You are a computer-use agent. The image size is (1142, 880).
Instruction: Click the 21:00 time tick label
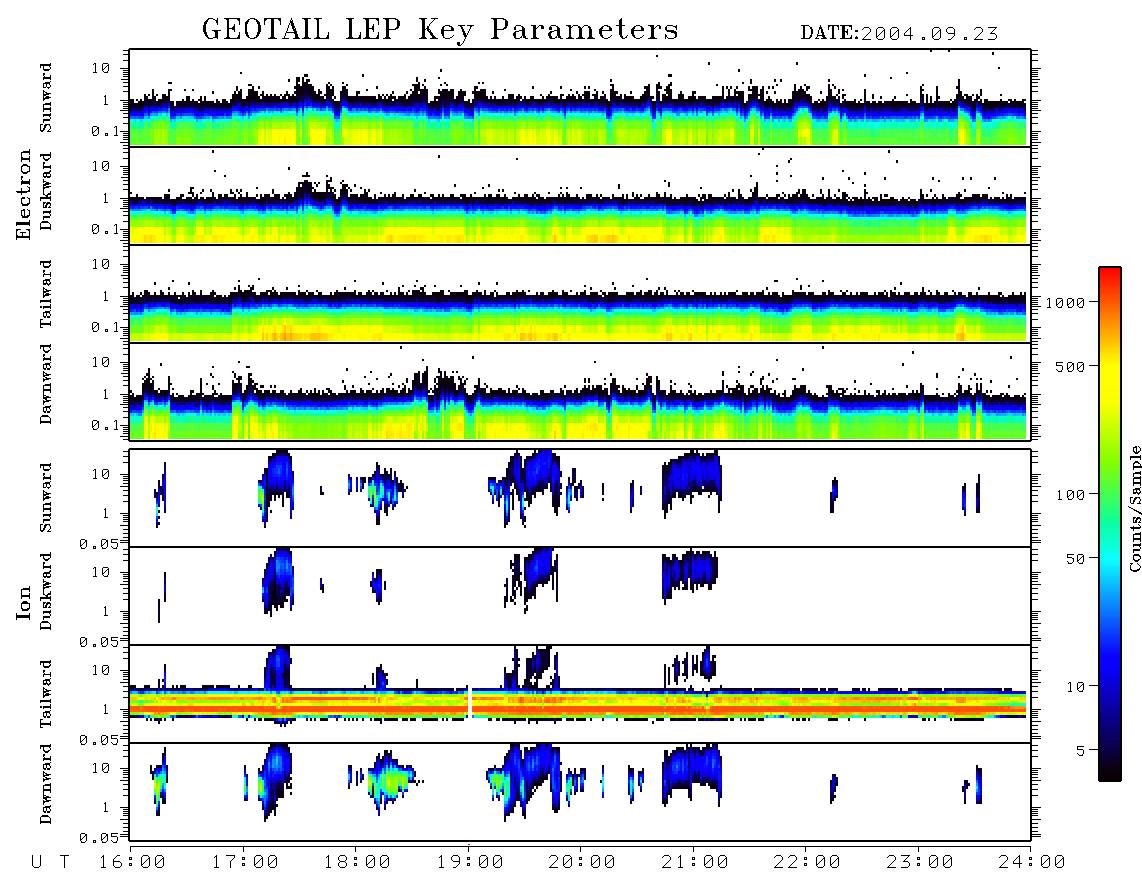click(x=694, y=863)
